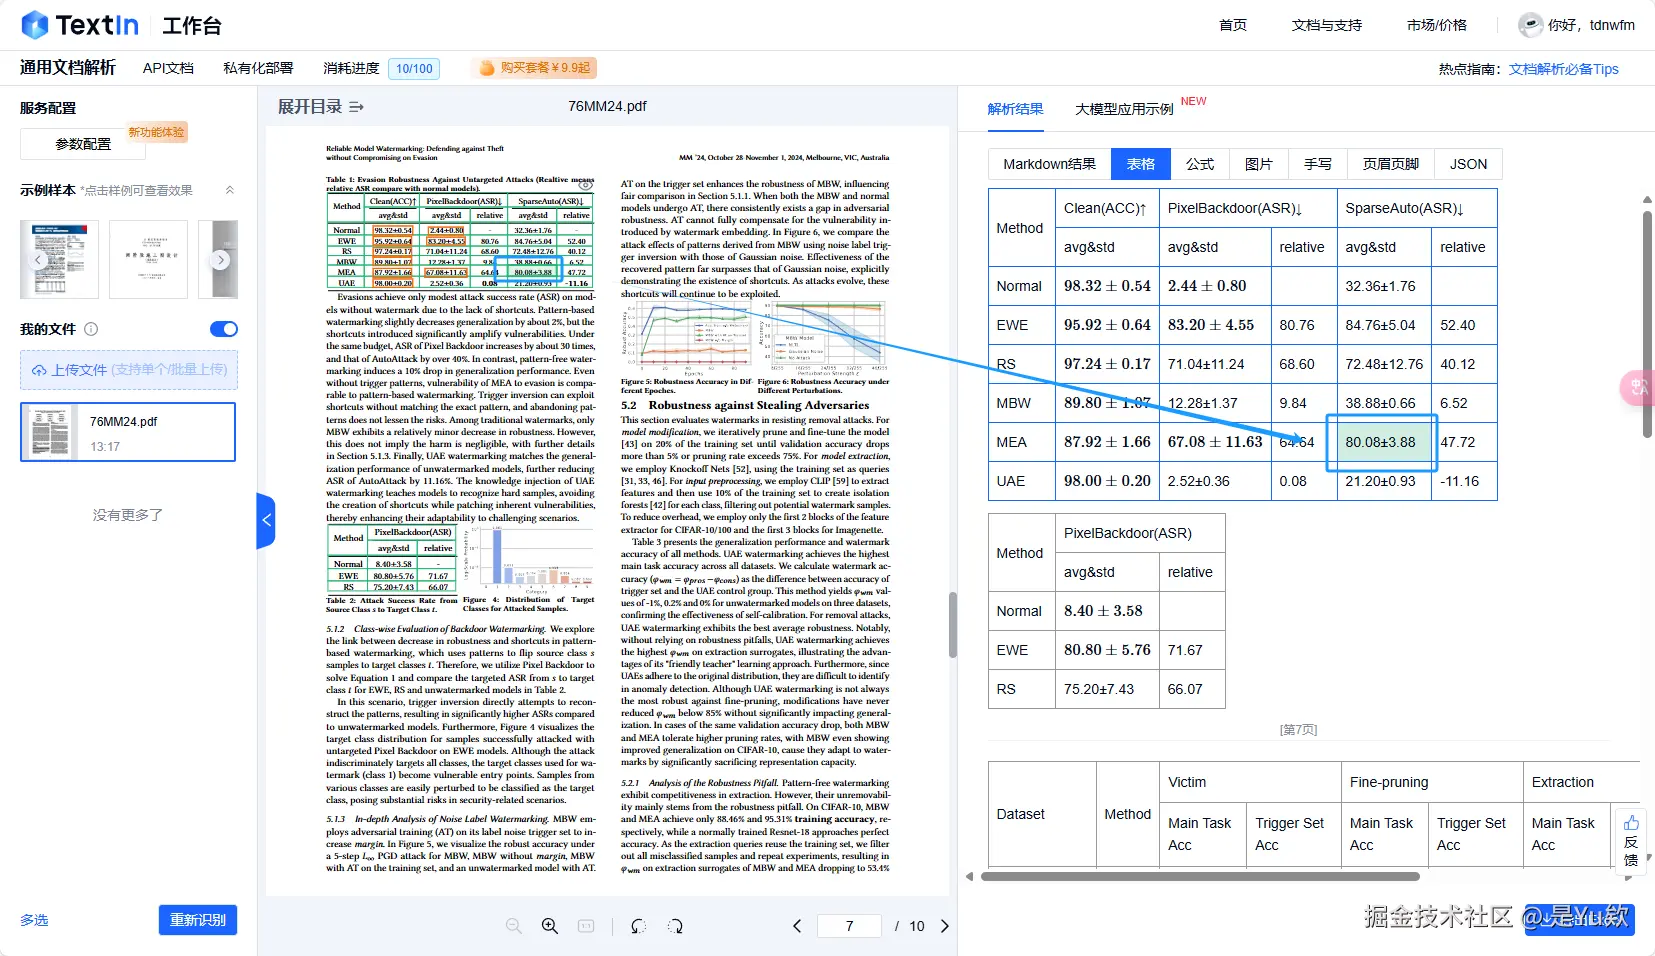The height and width of the screenshot is (956, 1655).
Task: Click the tdnwfm user avatar
Action: (1529, 24)
